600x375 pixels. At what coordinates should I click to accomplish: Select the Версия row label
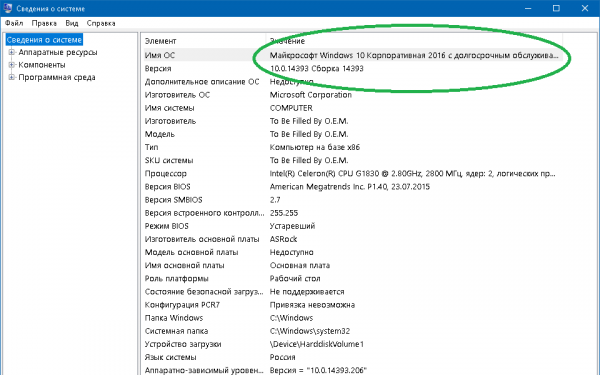(158, 68)
